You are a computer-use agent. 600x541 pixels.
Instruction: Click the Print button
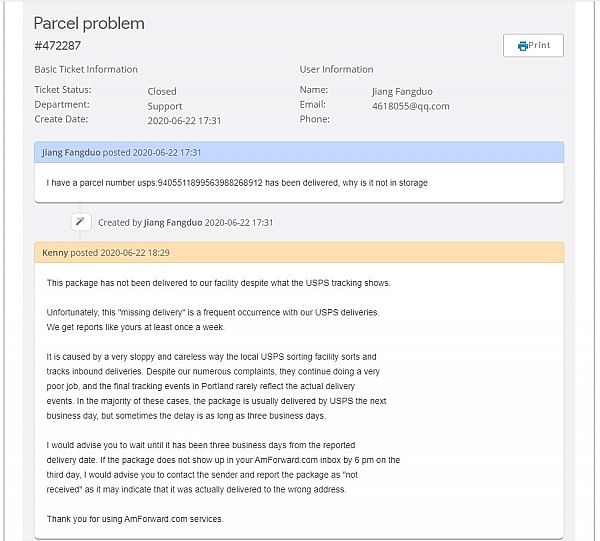(533, 45)
